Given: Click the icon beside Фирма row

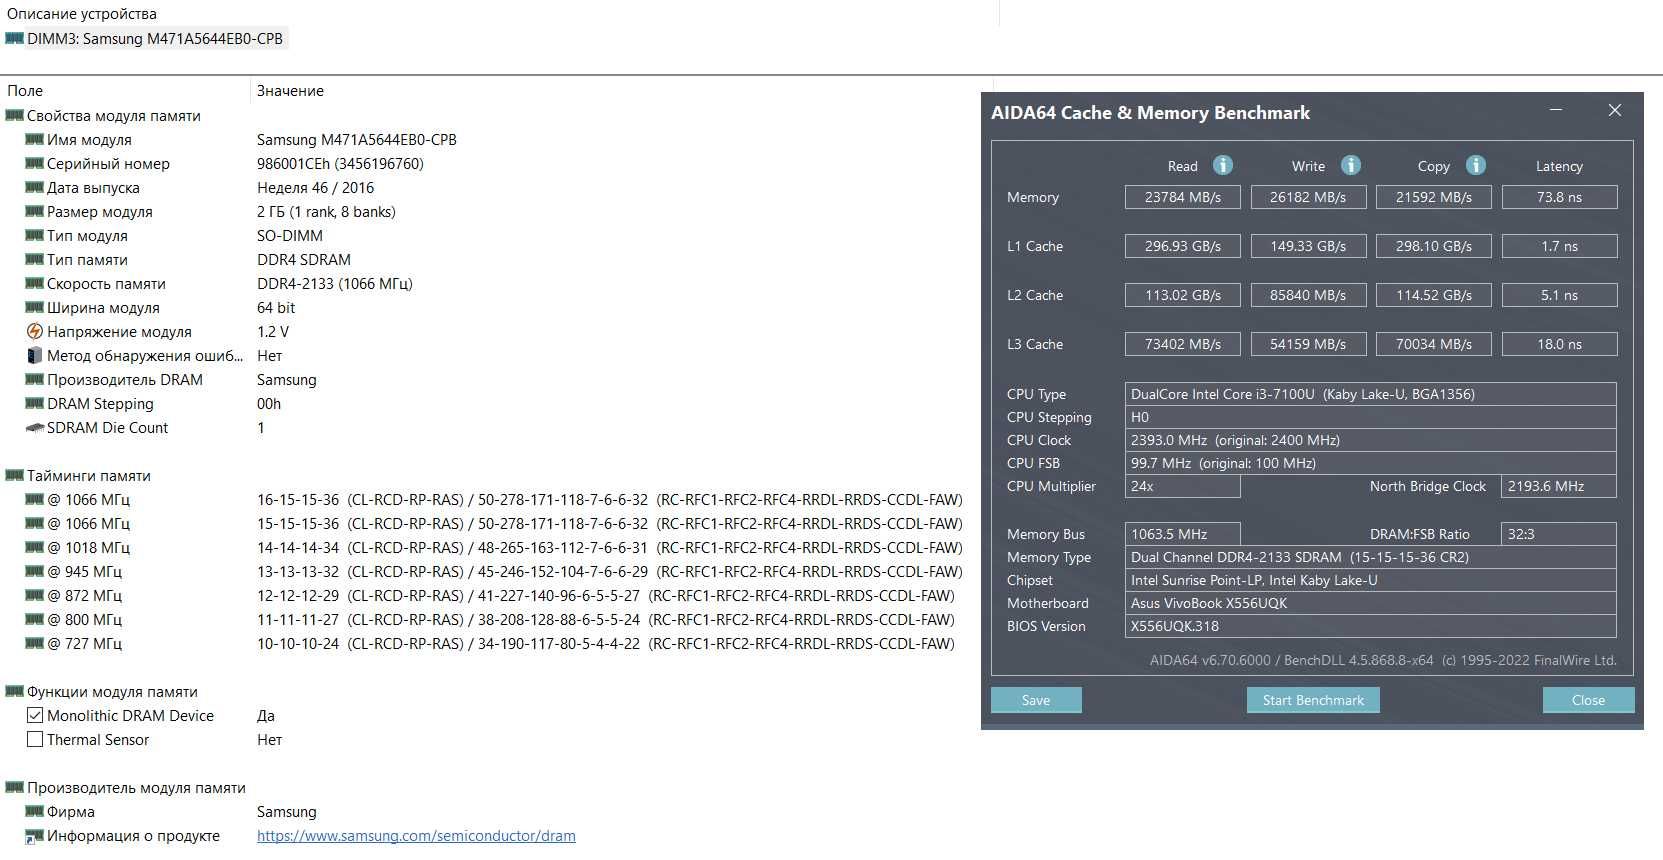Looking at the screenshot, I should [x=34, y=812].
